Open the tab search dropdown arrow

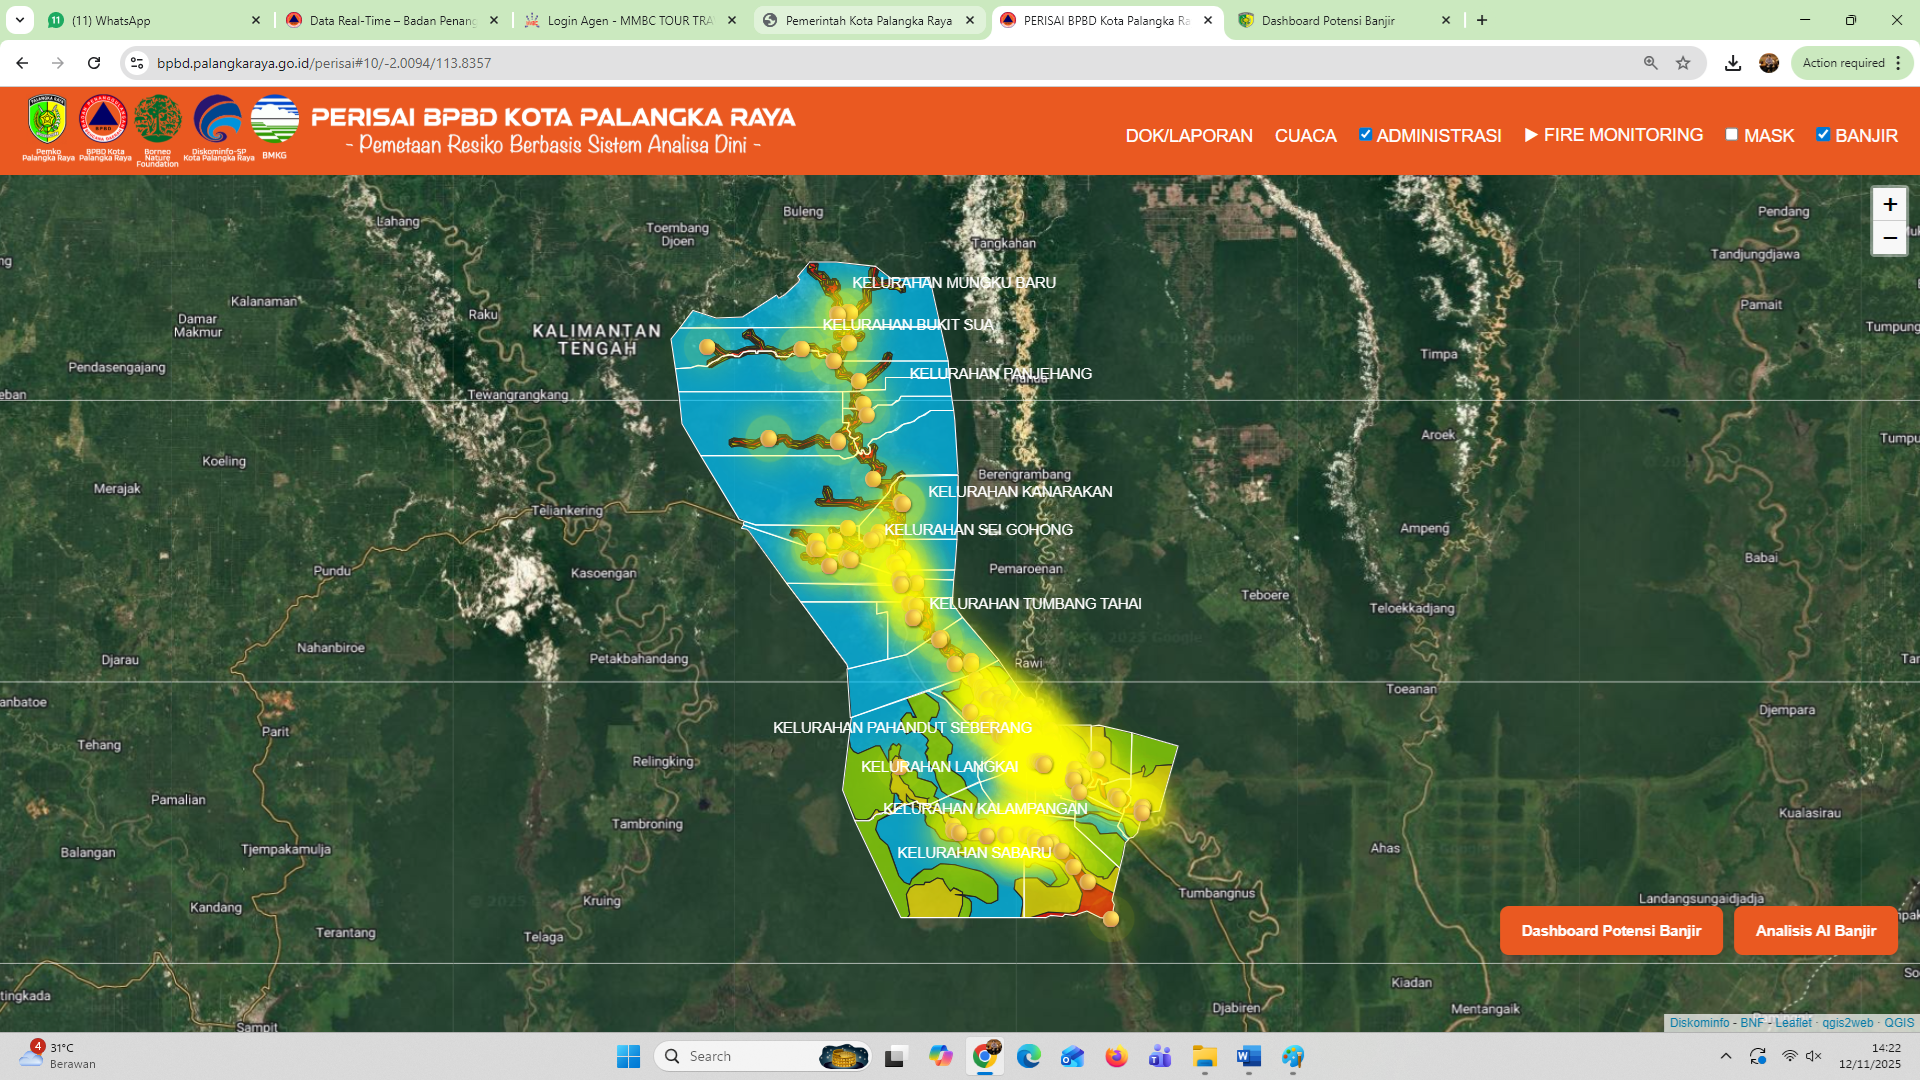tap(20, 20)
